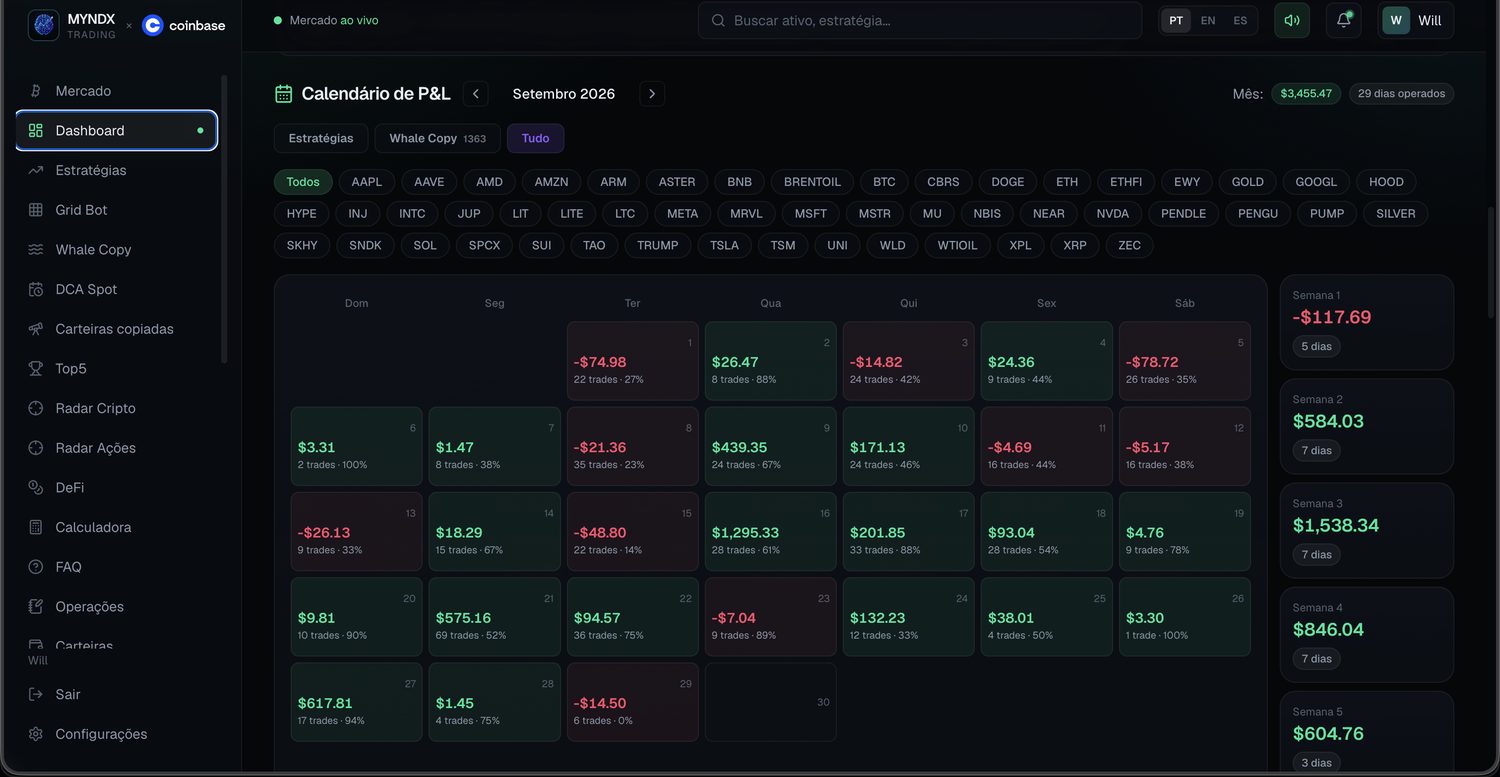Go to next month chevron

[x=652, y=94]
